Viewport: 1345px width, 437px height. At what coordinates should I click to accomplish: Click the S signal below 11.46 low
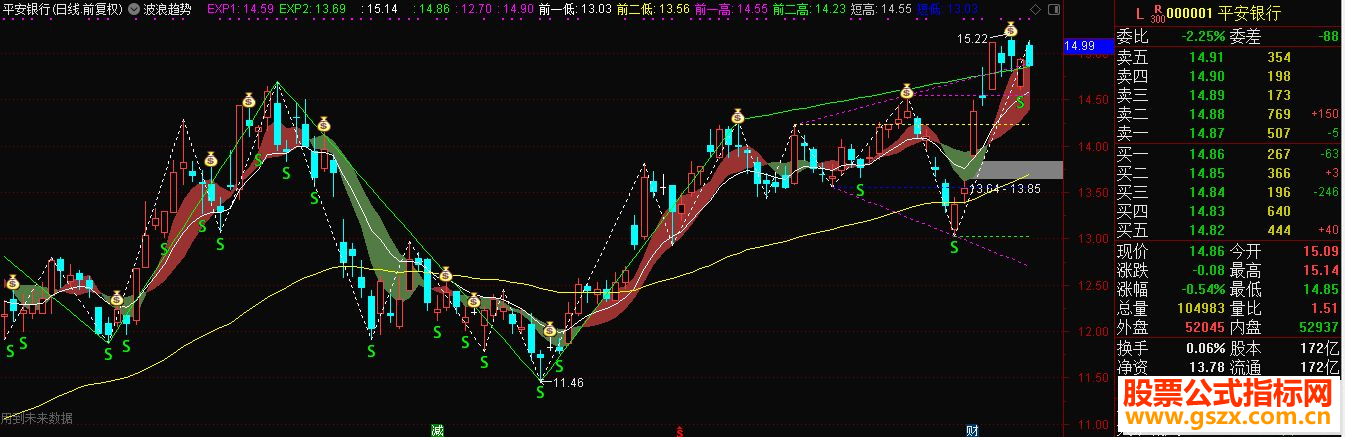point(540,393)
